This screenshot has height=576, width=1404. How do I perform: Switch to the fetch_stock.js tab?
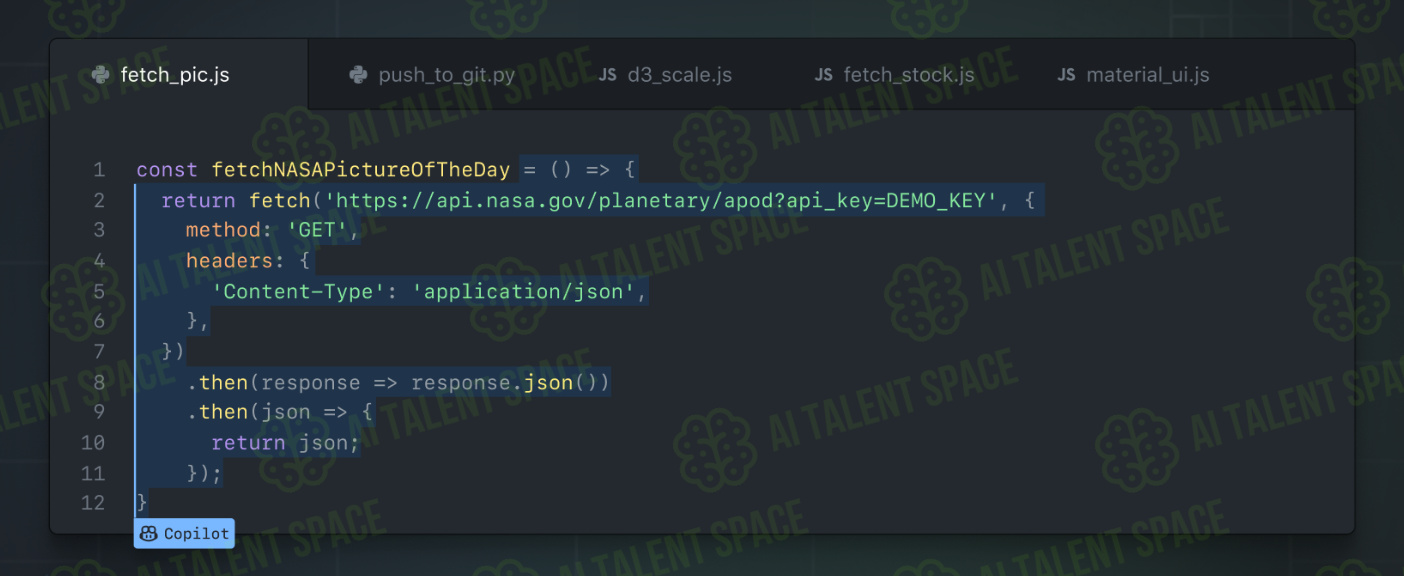(x=894, y=75)
